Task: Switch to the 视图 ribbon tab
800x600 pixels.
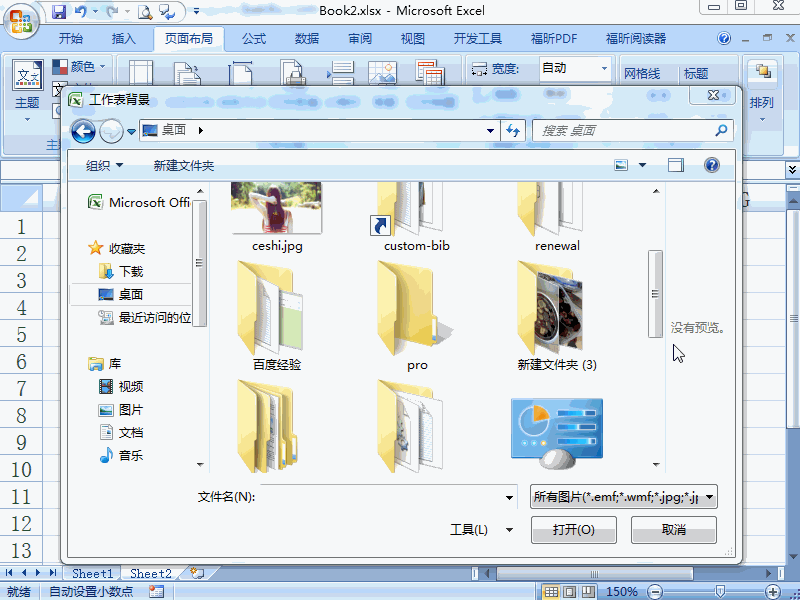Action: point(413,39)
